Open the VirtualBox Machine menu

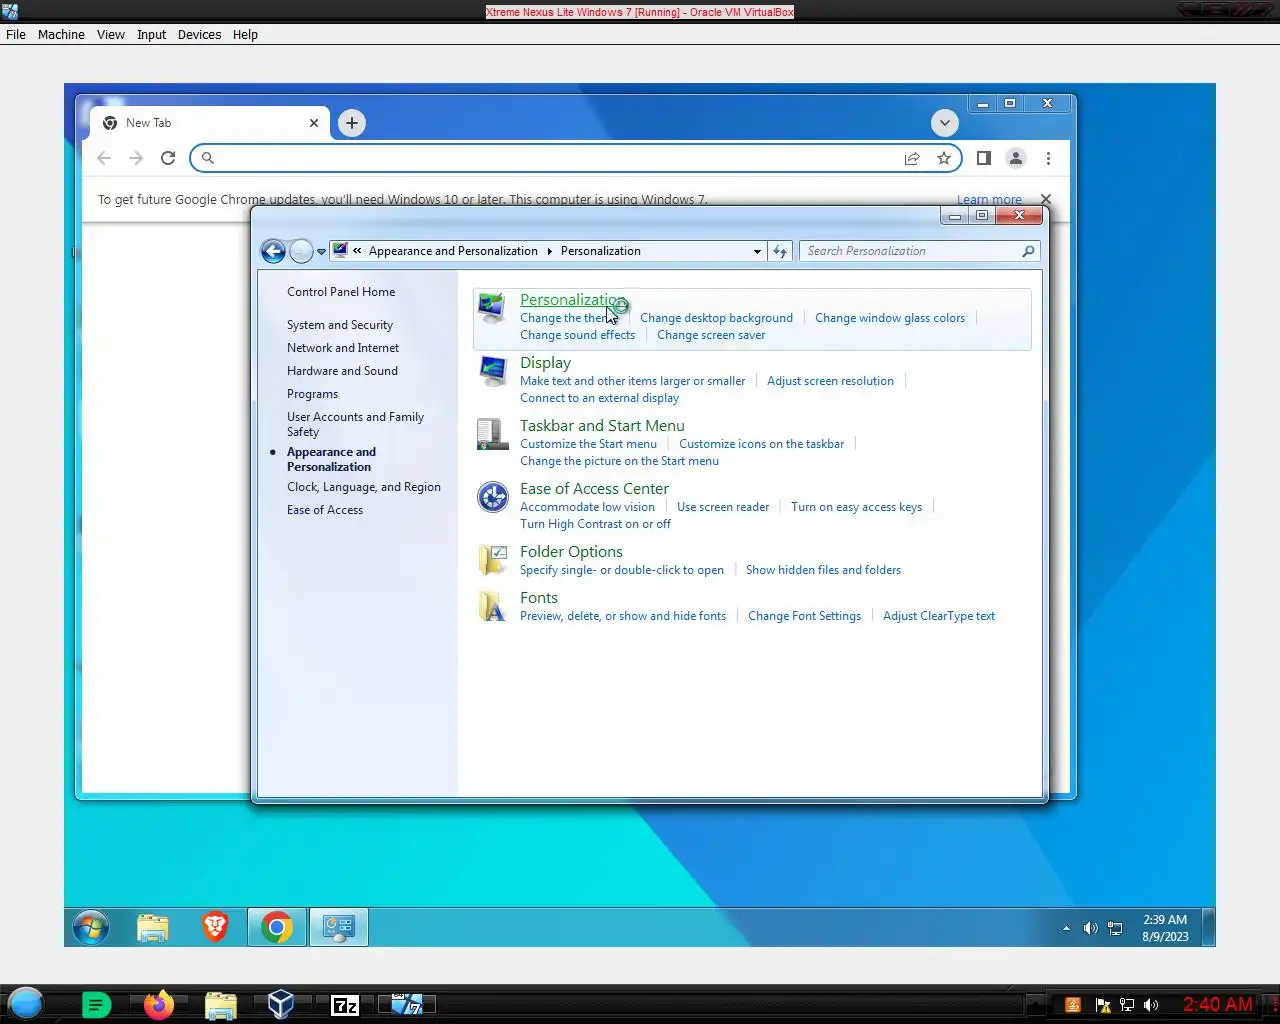[61, 34]
